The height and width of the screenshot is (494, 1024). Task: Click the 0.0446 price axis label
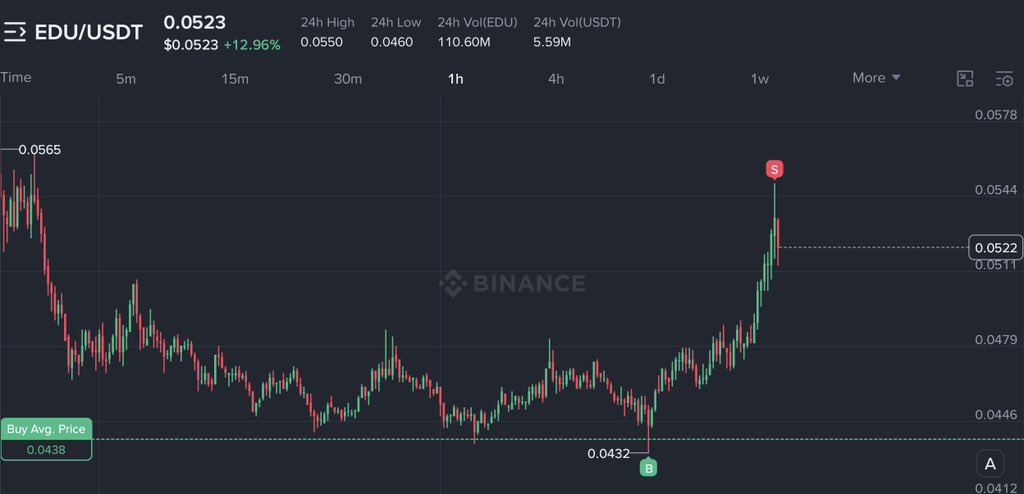point(996,414)
